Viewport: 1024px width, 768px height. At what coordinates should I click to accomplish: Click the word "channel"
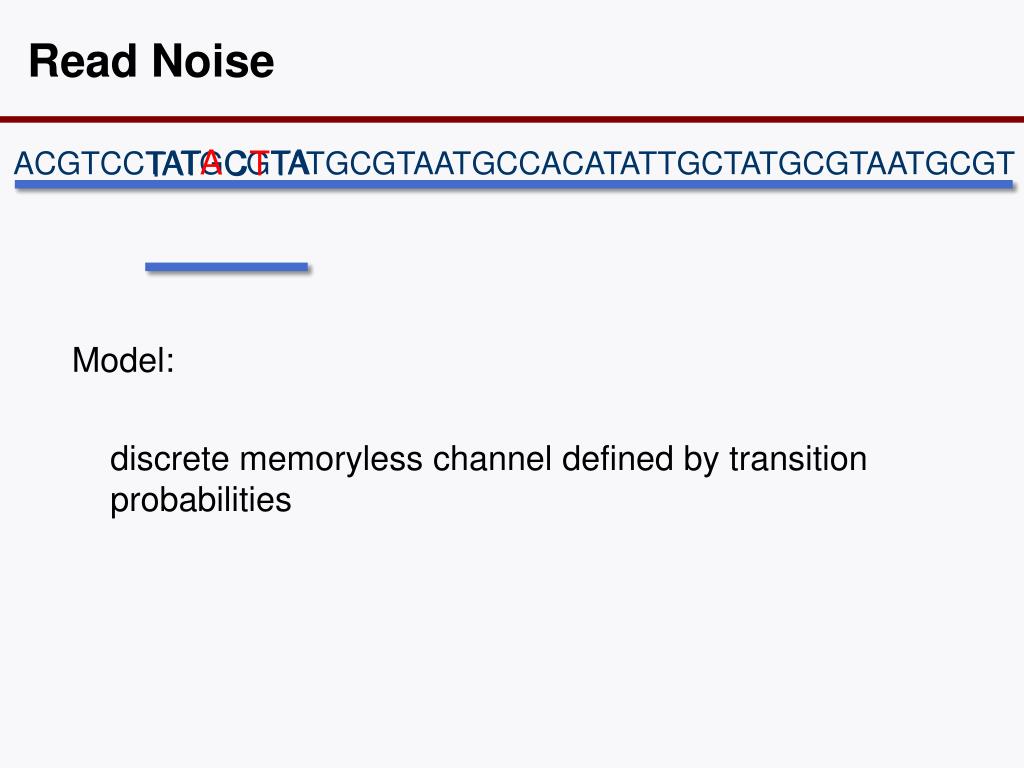[492, 458]
